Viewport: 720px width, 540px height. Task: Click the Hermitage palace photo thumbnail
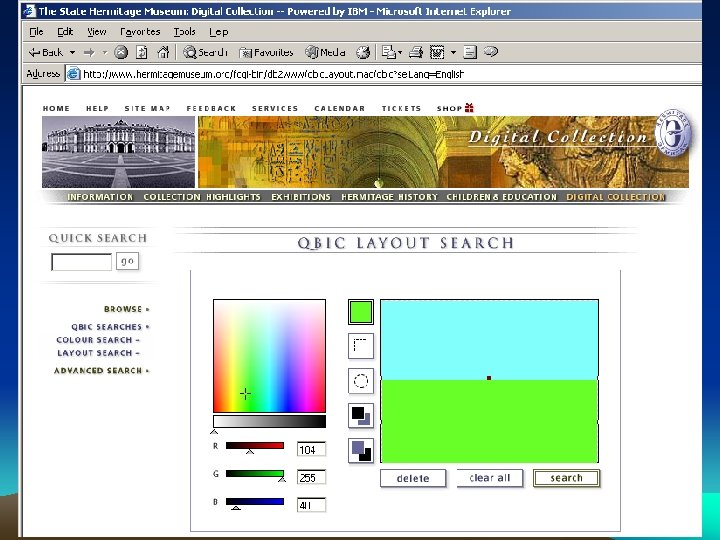pyautogui.click(x=118, y=152)
